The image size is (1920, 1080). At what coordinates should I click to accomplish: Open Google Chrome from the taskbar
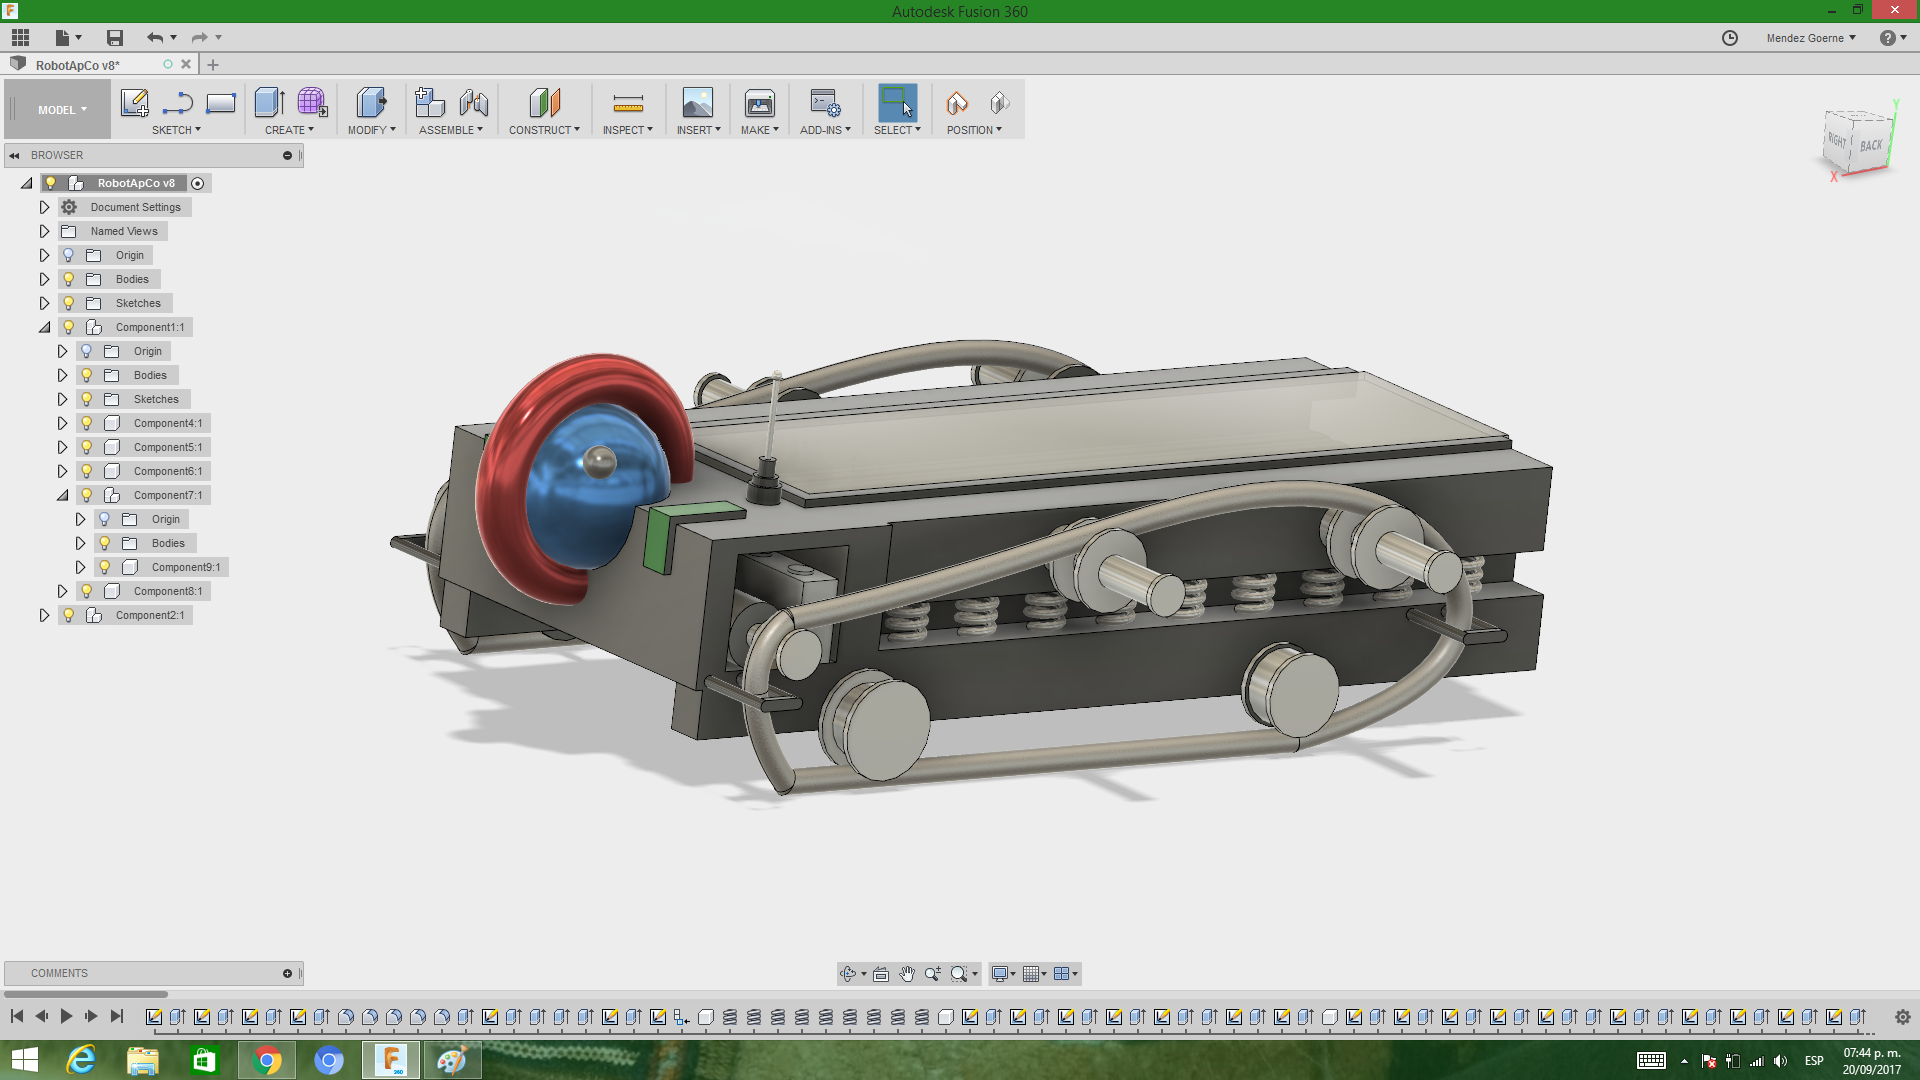click(x=267, y=1060)
